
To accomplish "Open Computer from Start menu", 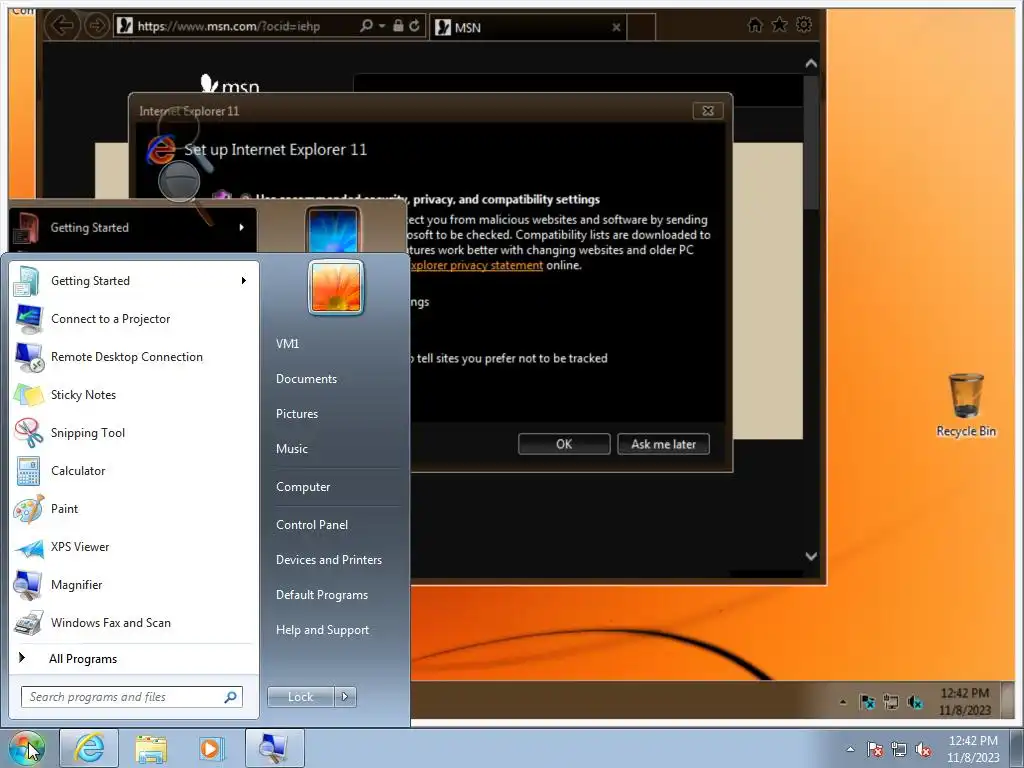I will coord(303,487).
